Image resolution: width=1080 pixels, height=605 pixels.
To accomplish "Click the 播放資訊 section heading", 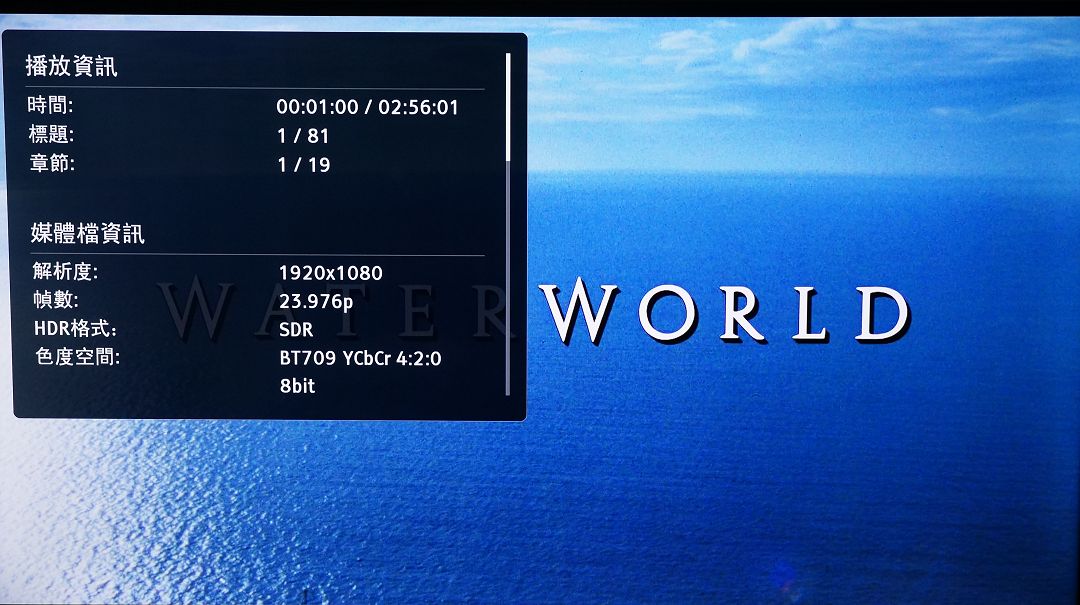I will pos(72,66).
